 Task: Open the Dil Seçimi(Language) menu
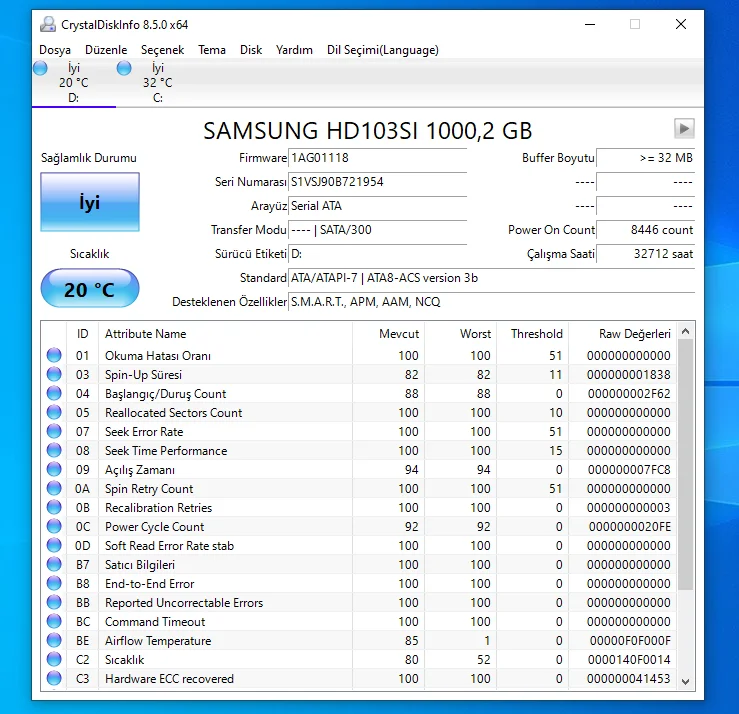(383, 50)
